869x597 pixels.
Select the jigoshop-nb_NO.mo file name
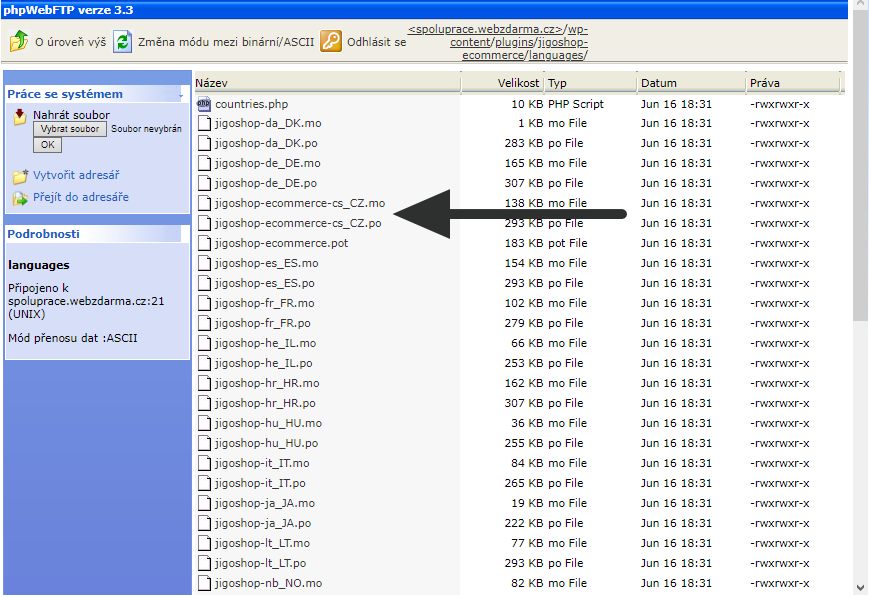(x=269, y=583)
